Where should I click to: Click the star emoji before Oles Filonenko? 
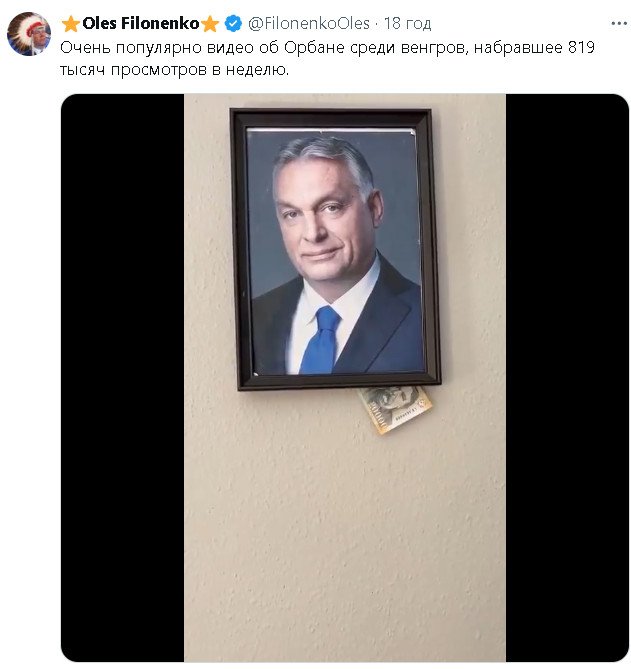coord(70,23)
